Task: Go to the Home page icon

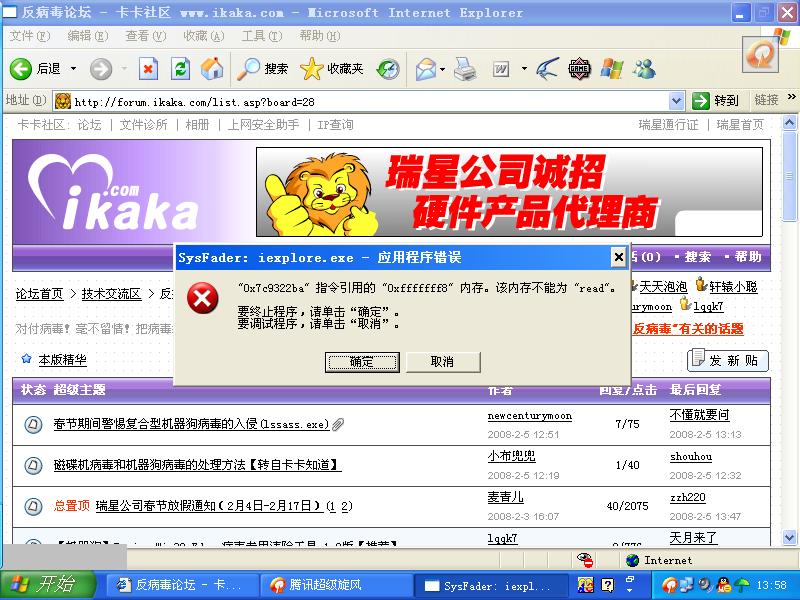Action: point(212,68)
